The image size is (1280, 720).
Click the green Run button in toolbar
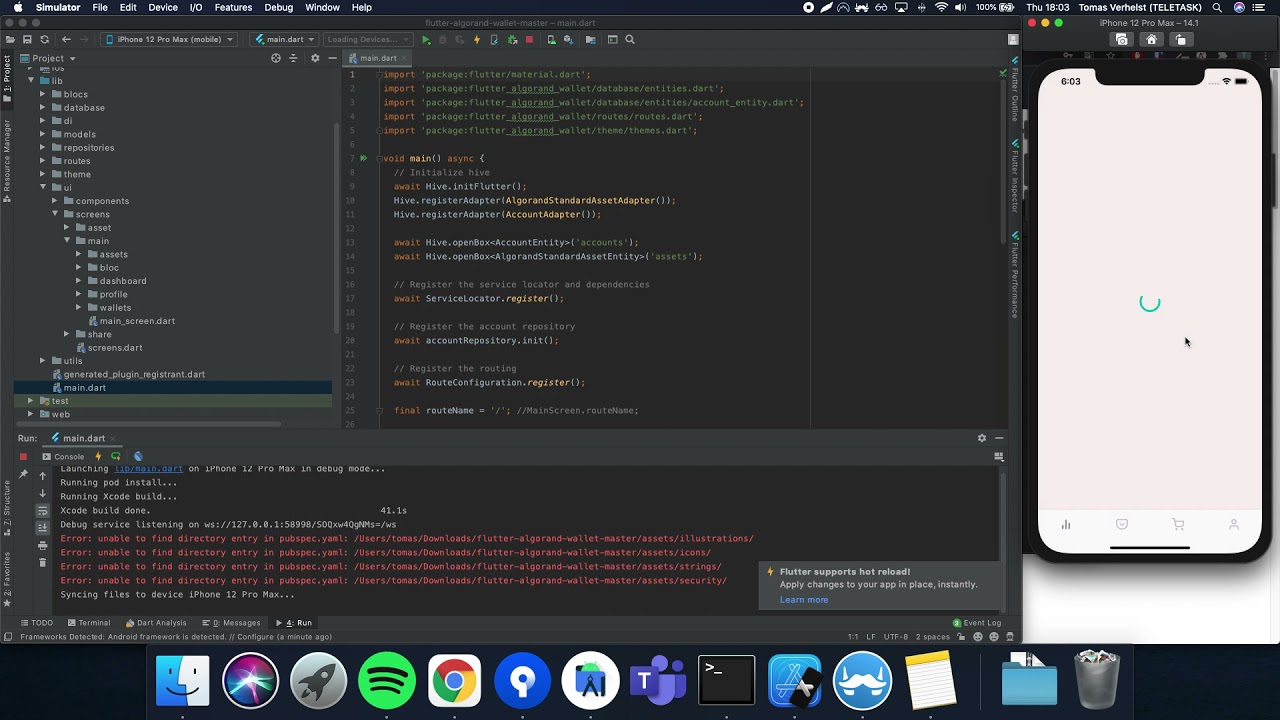426,40
